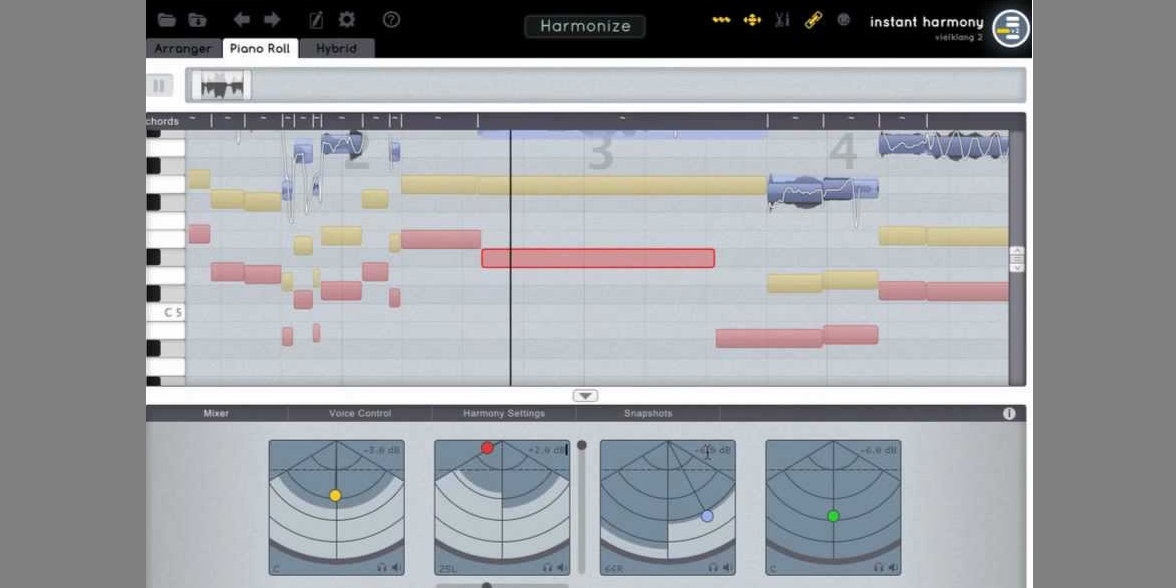
Task: Open the instant harmony vielklang logo menu
Action: pos(1010,28)
